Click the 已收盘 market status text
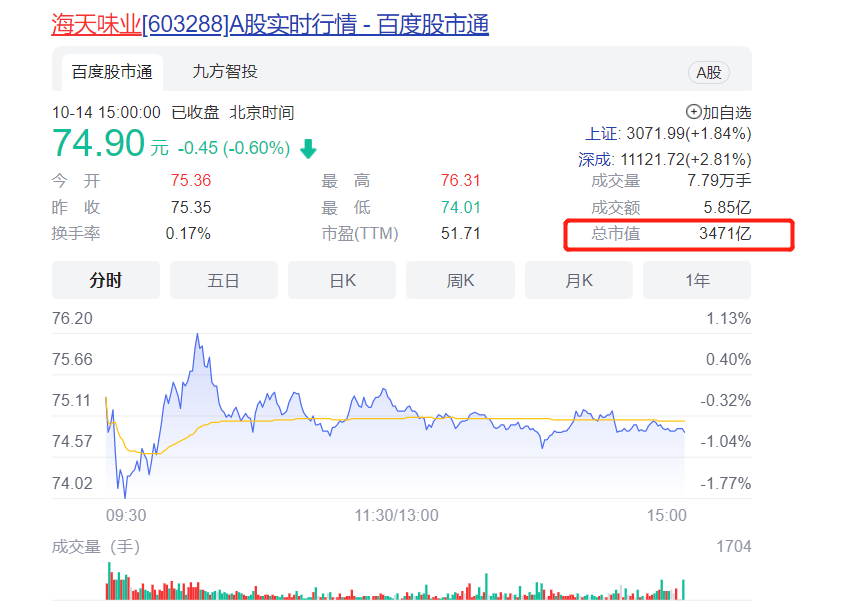This screenshot has height=607, width=848. click(195, 113)
